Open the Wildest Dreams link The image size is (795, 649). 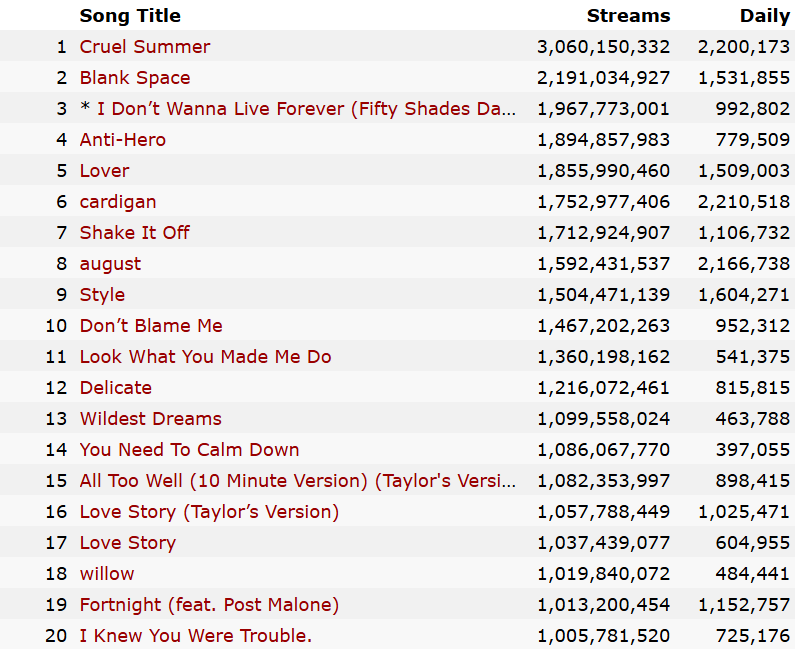coord(151,419)
